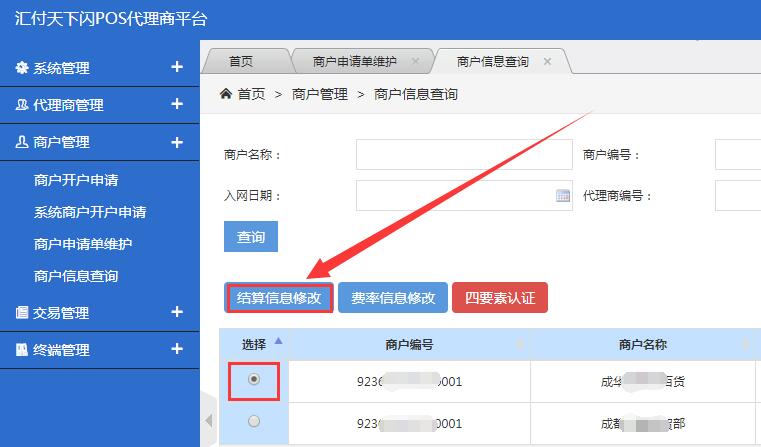Toggle the 商户管理 menu with its plus
Viewport: 761px width, 447px height.
177,142
